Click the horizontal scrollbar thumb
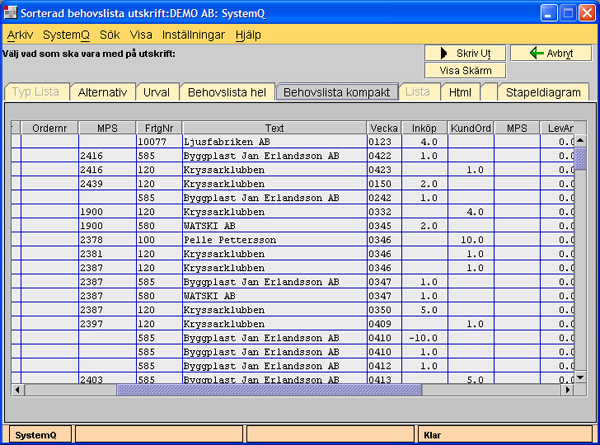The width and height of the screenshot is (600, 445). click(269, 390)
